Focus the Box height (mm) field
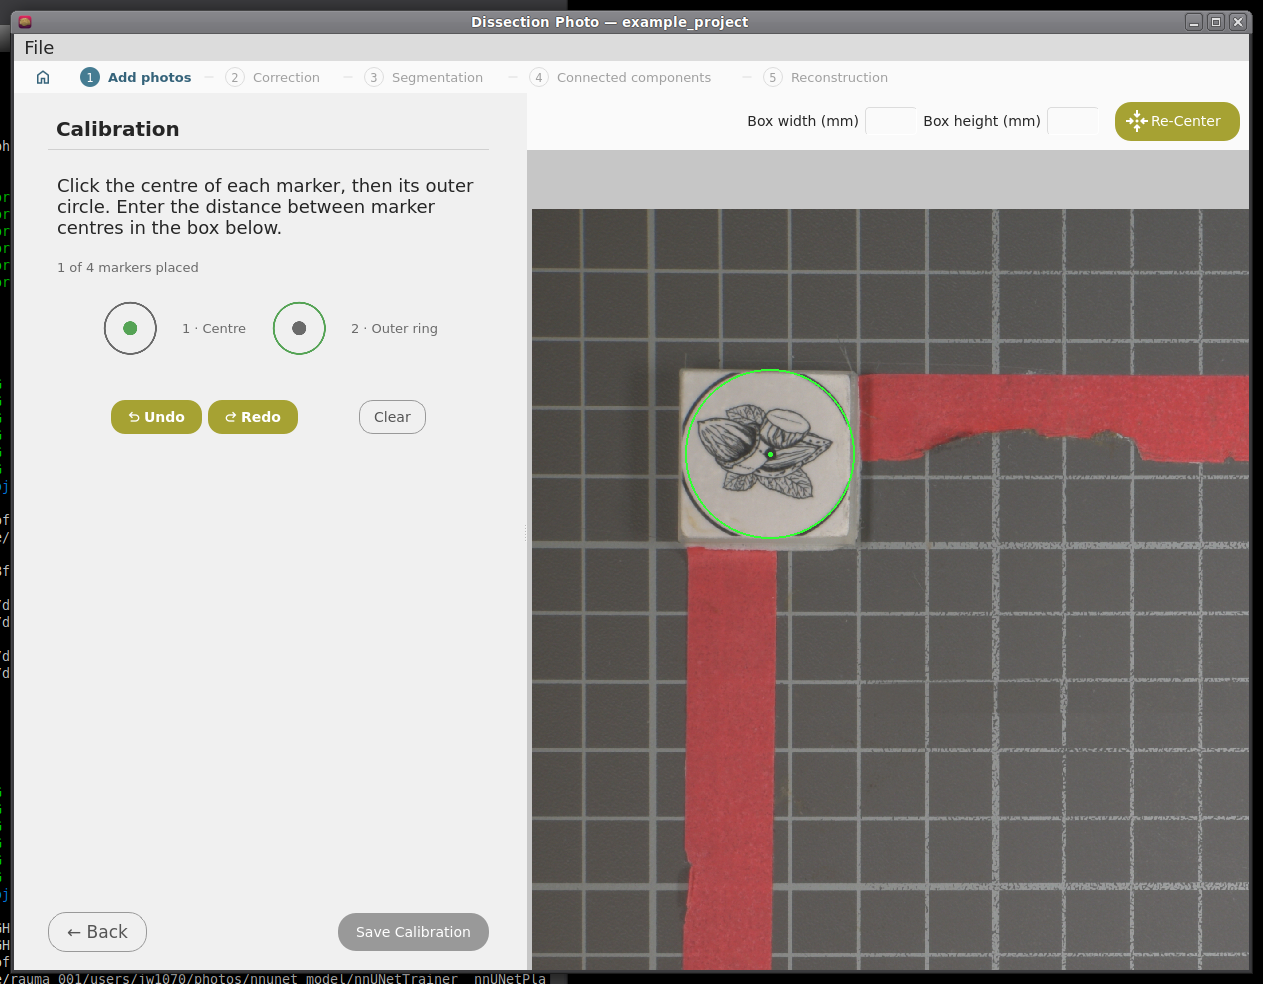Screen dimensions: 1263x984 1073,121
